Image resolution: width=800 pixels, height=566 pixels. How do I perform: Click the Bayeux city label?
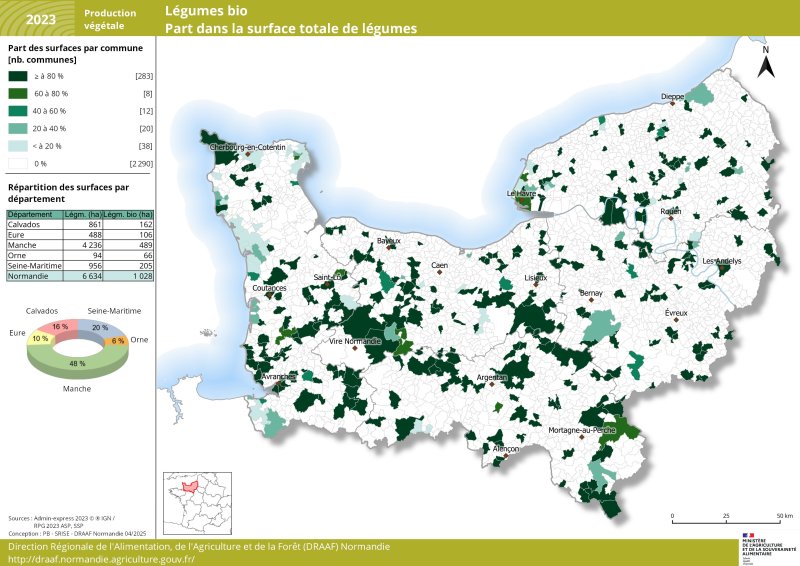(x=389, y=241)
